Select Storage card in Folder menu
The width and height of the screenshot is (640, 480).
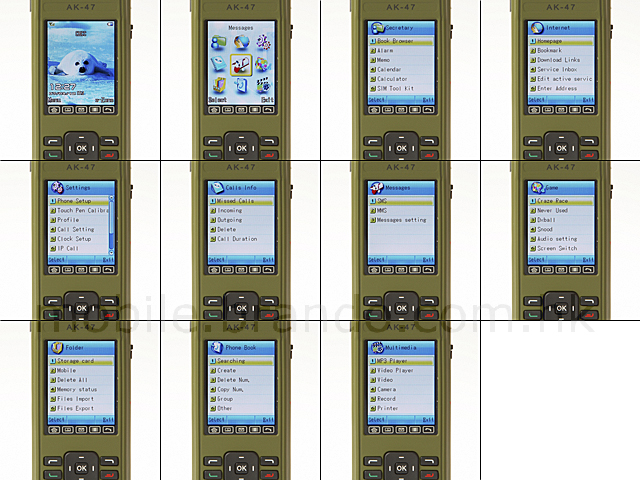80,361
